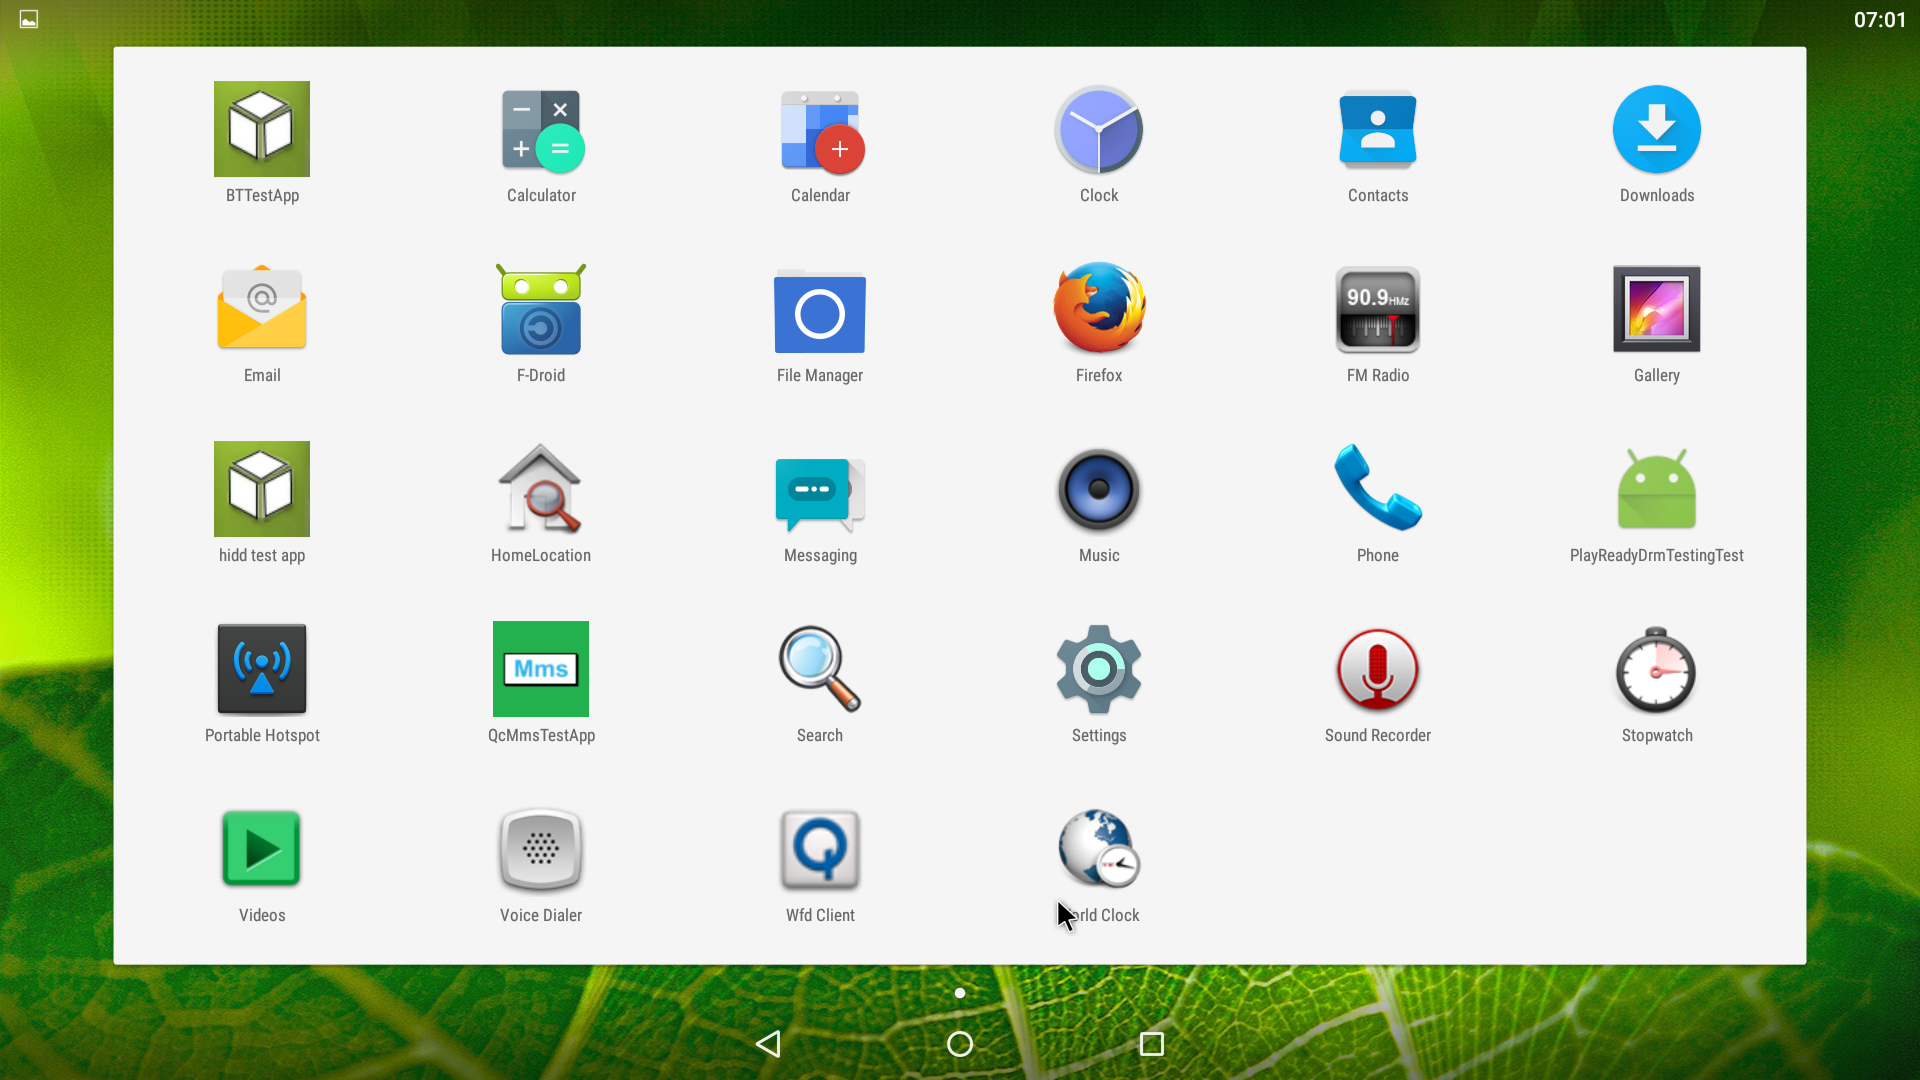Open the Phone dialer app
Image resolution: width=1920 pixels, height=1080 pixels.
(1378, 487)
